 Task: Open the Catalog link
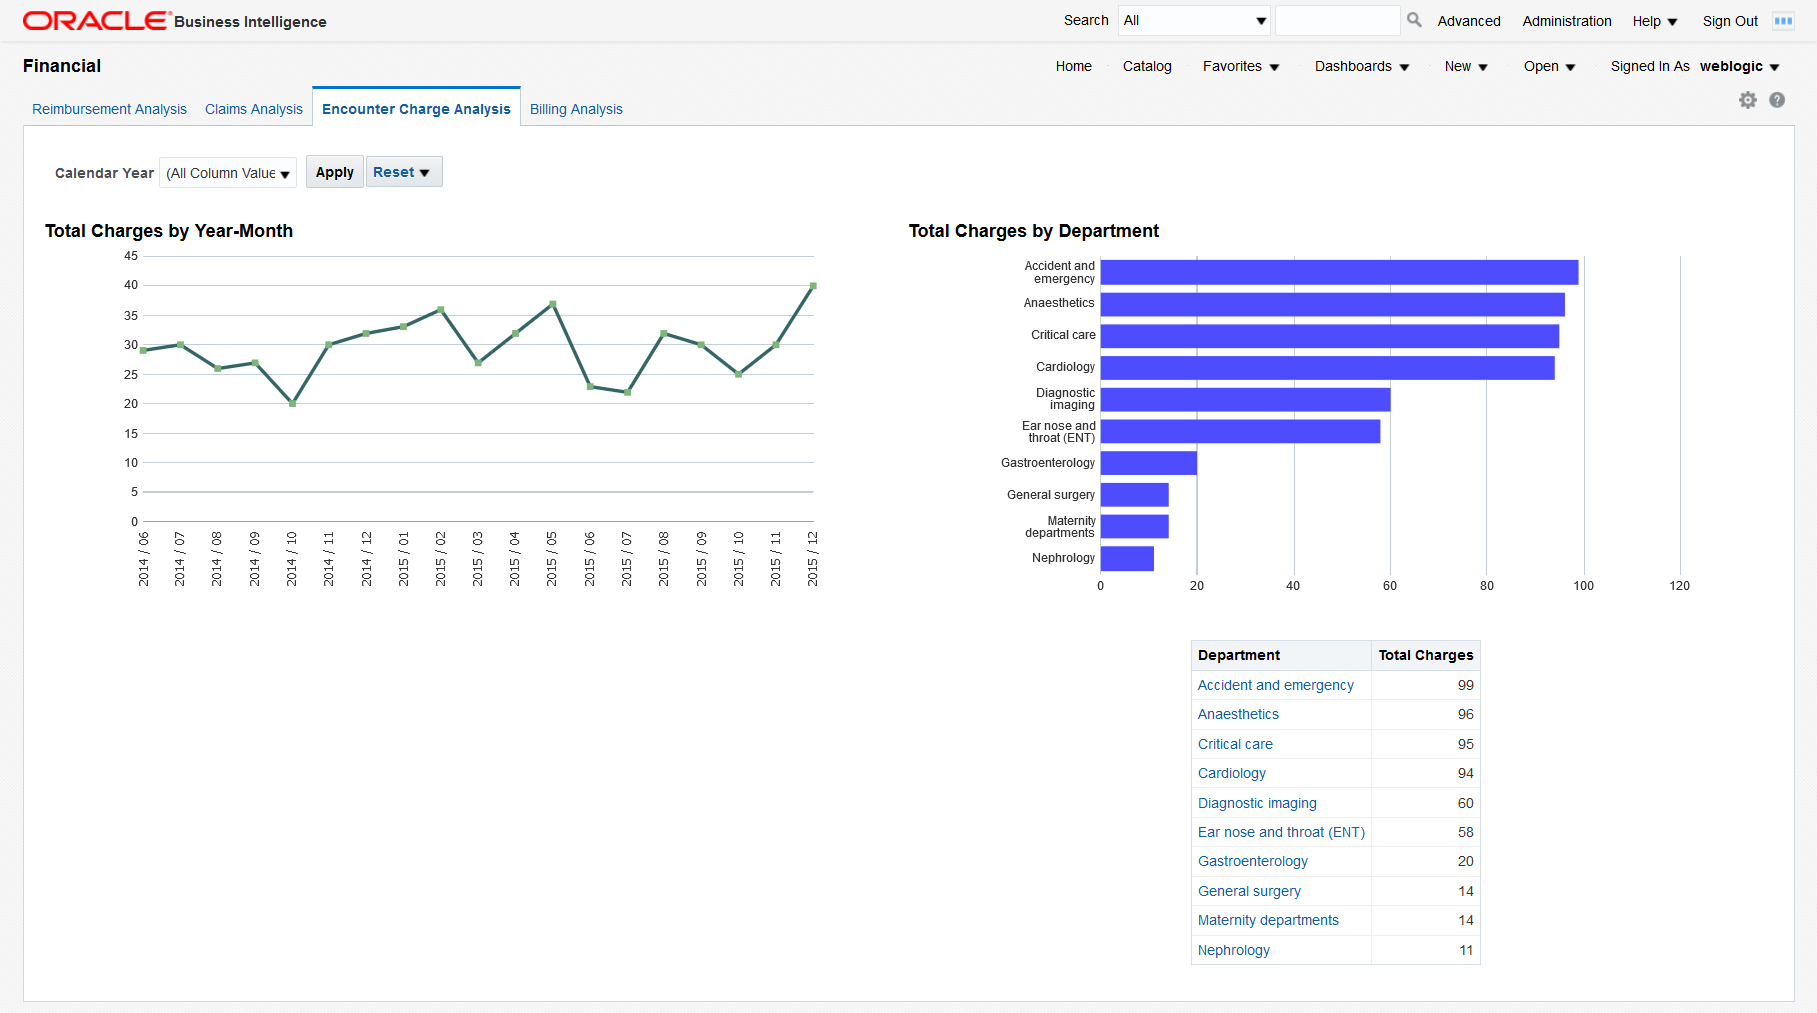coord(1147,66)
